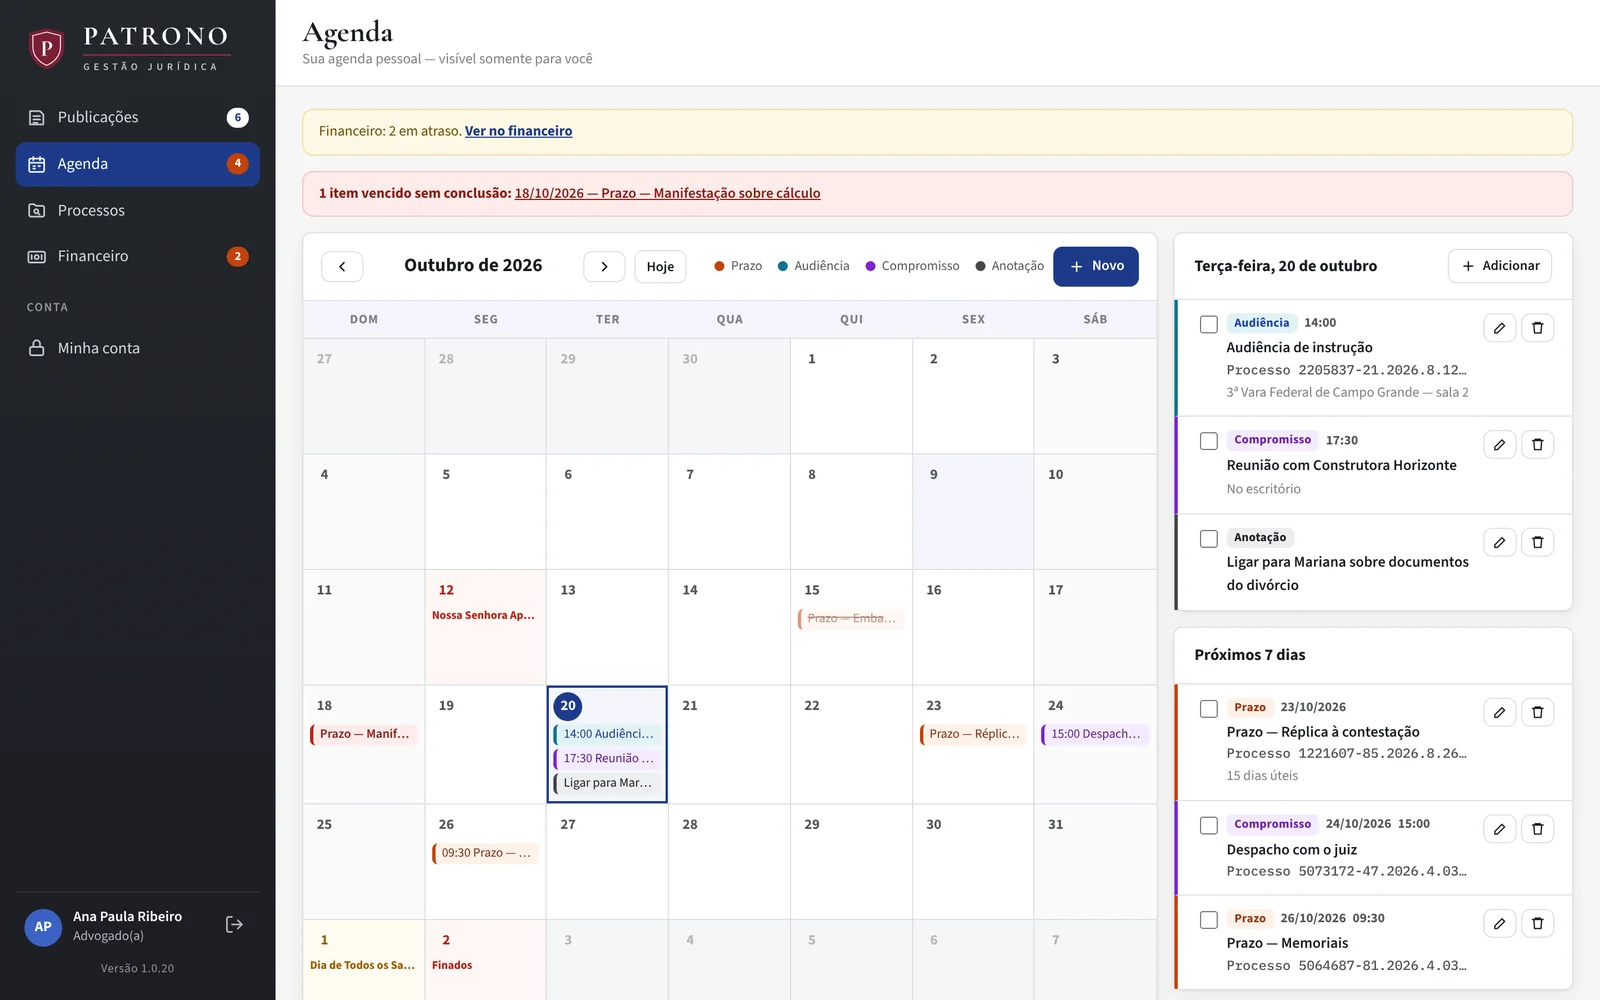Open Prazo — Réplic event on day 23

[x=973, y=734]
